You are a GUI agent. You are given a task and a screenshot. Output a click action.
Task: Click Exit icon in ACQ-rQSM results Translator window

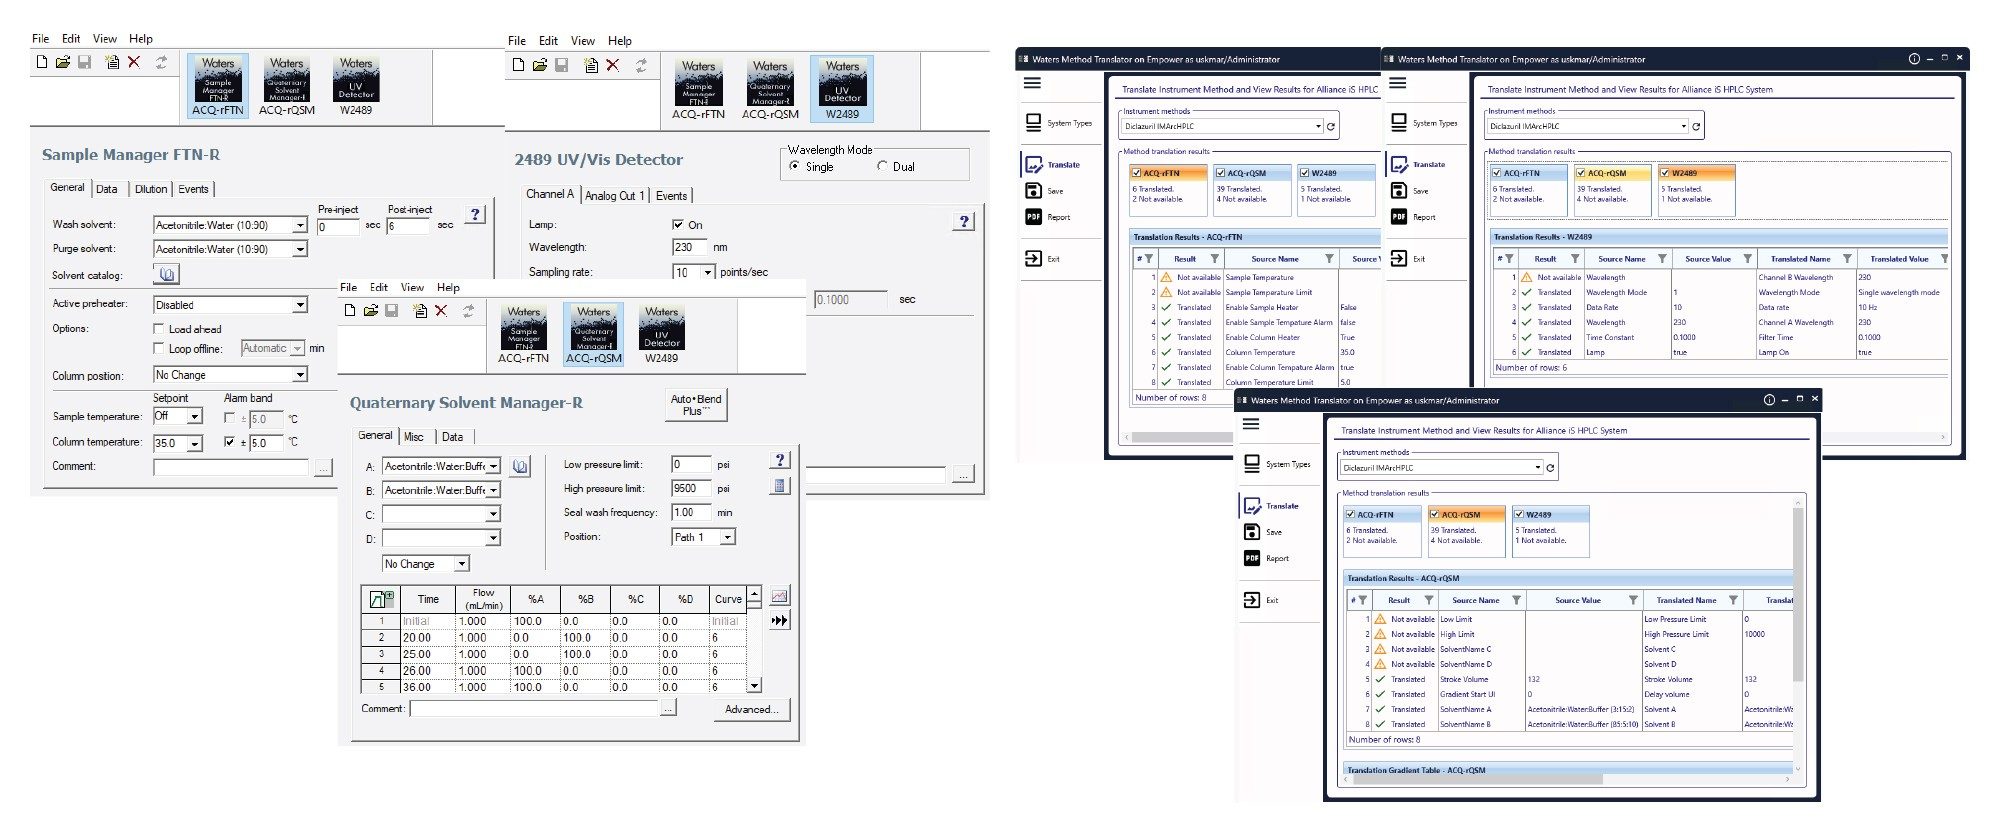pos(1251,600)
